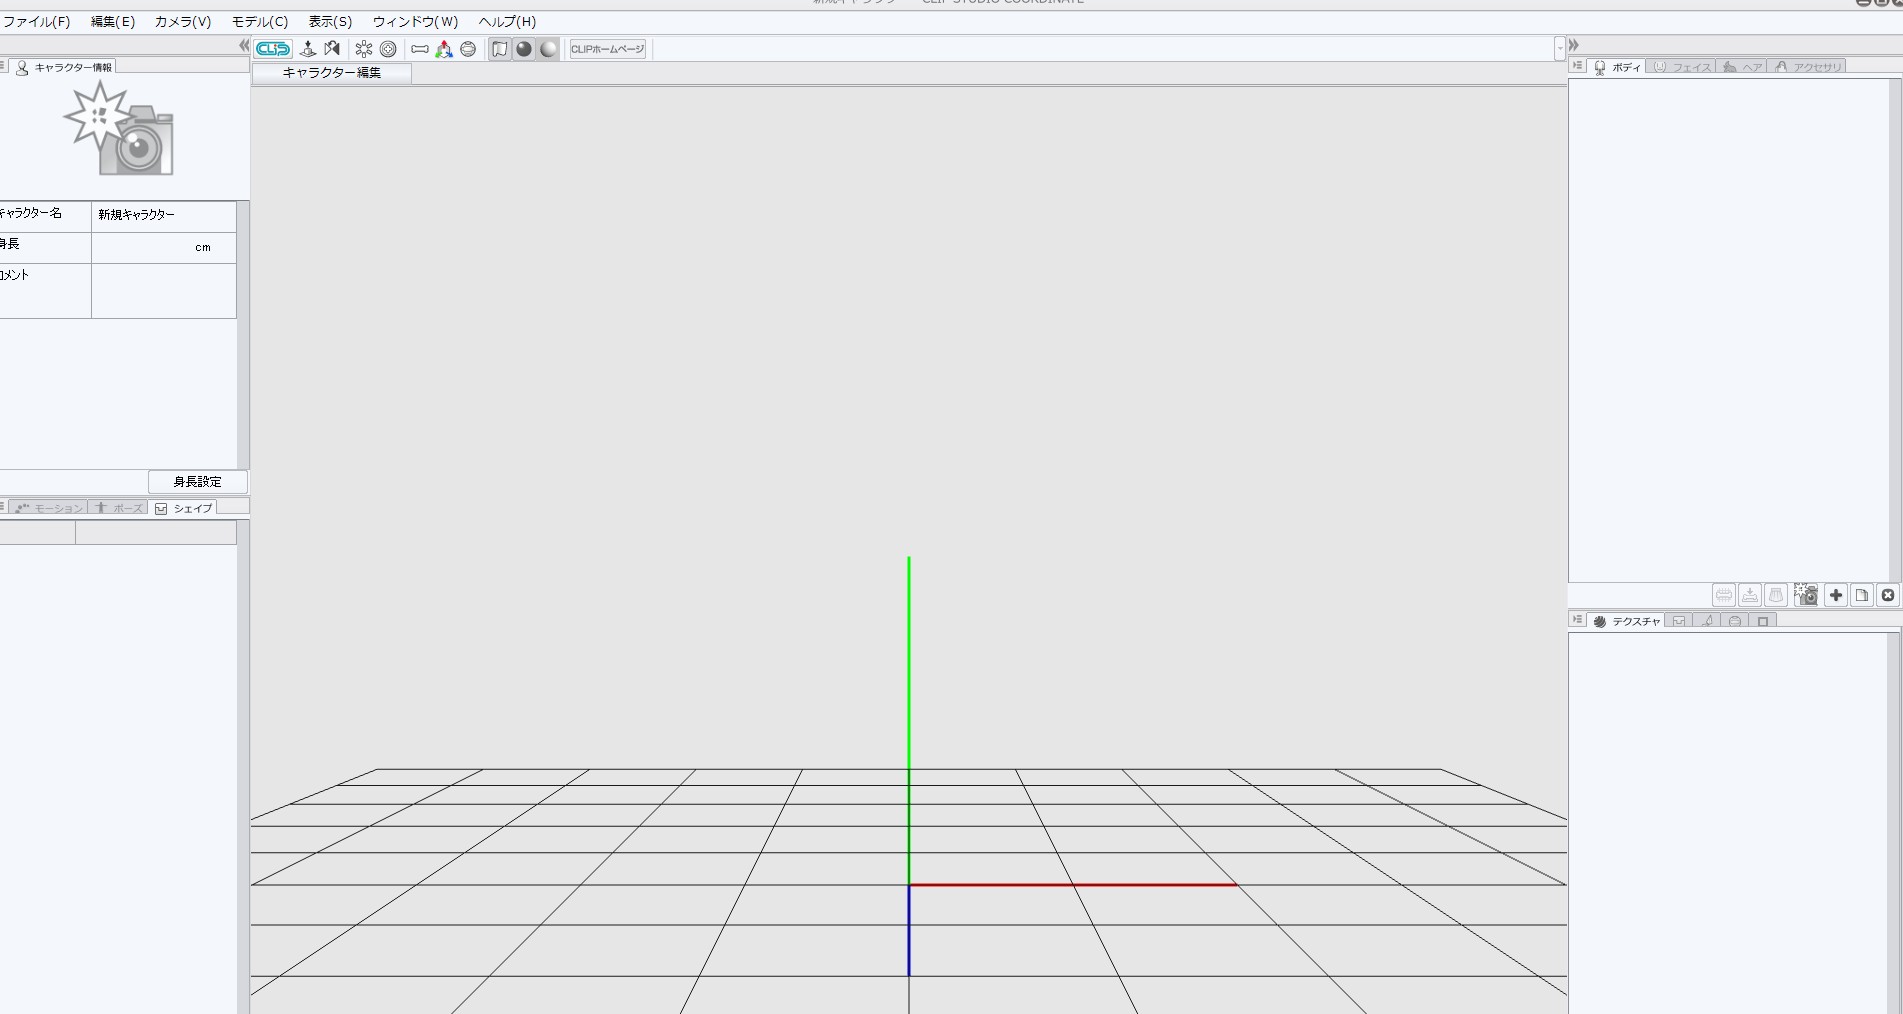Toggle bone display icon in toolbar
The width and height of the screenshot is (1903, 1014).
(420, 49)
